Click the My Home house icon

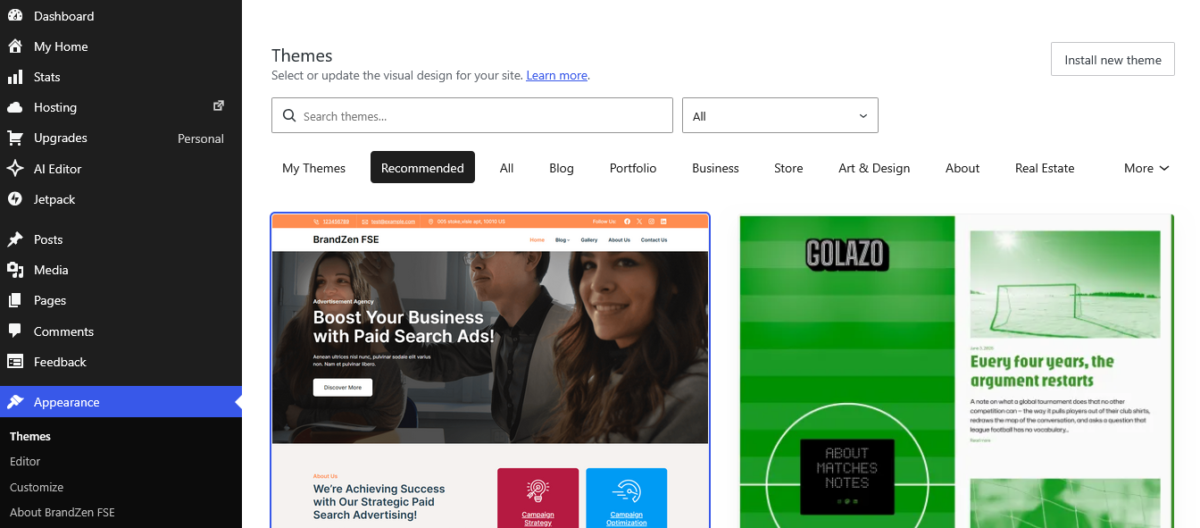point(15,46)
